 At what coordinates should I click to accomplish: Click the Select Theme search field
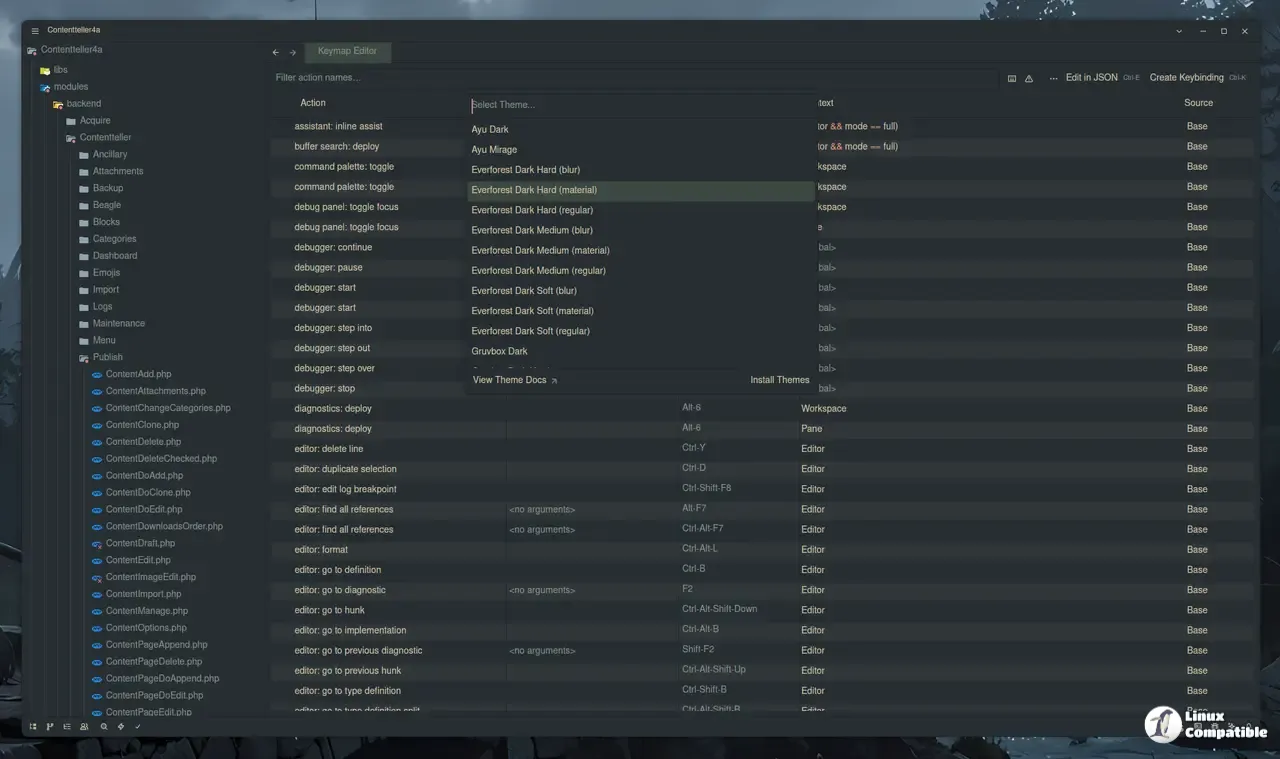640,105
